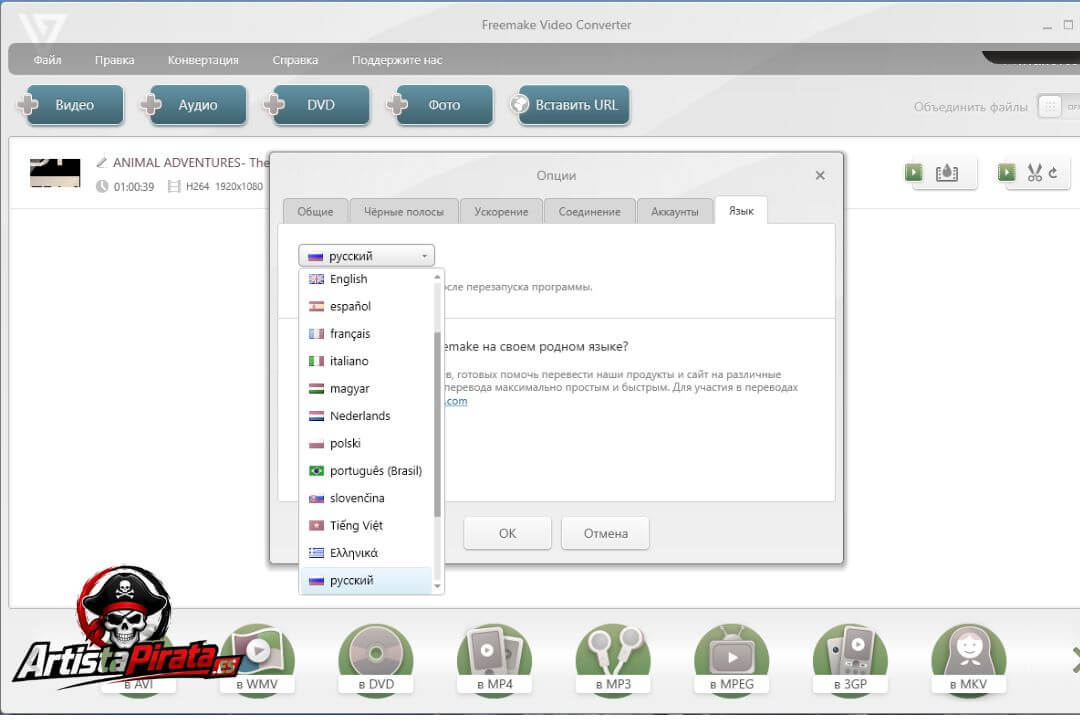
Task: Click the scissors cut video icon
Action: 1035,172
